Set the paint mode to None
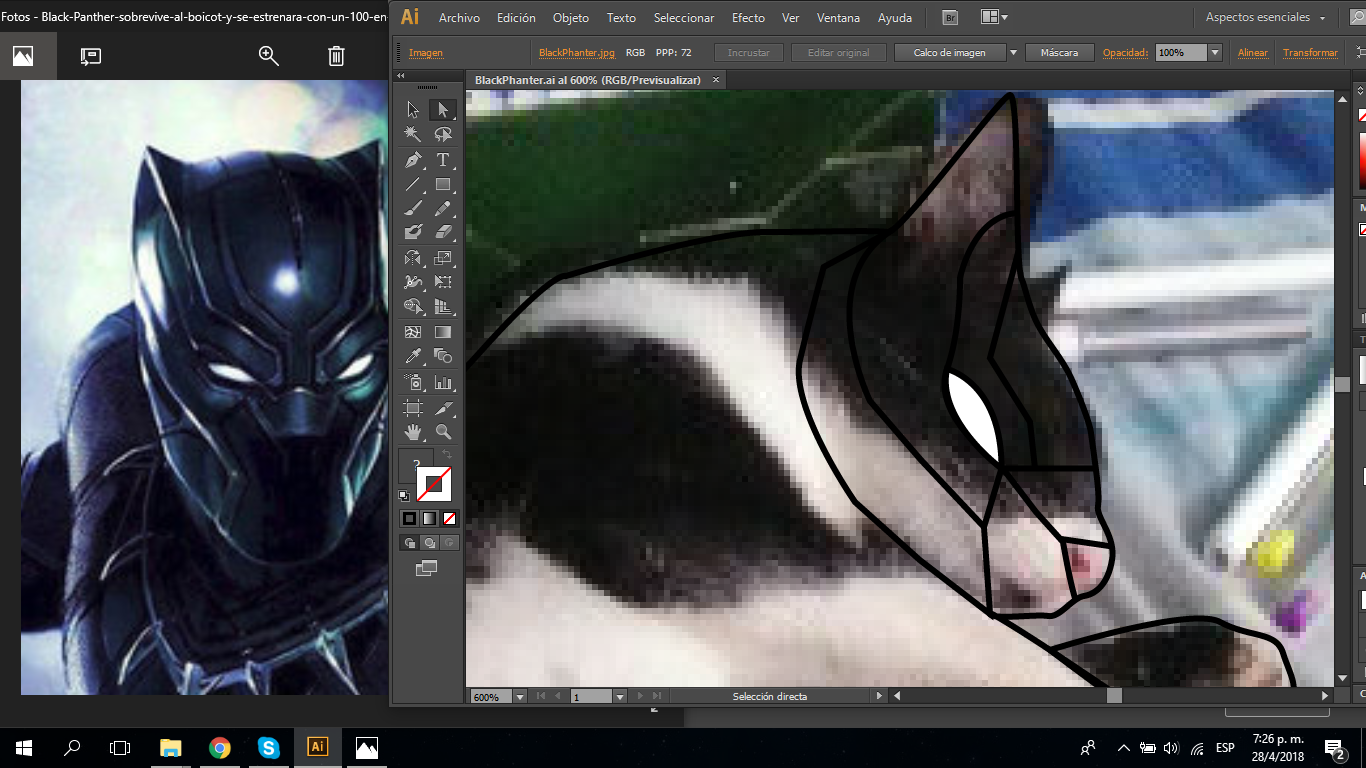1366x768 pixels. pyautogui.click(x=450, y=518)
